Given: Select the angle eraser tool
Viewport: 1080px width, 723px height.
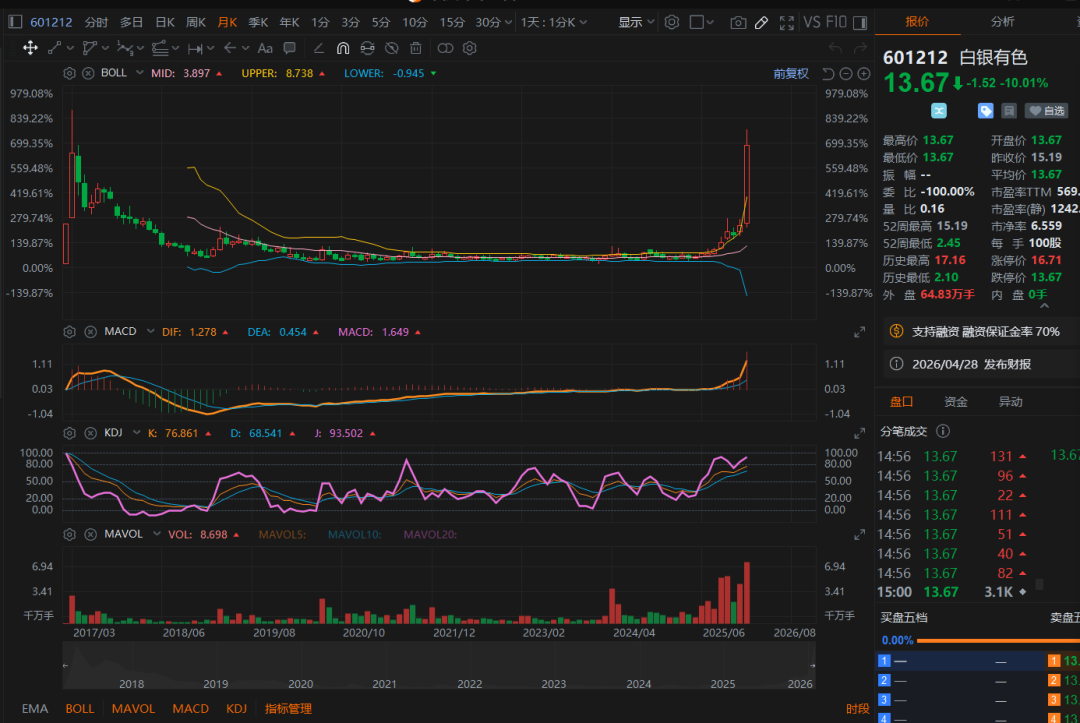Looking at the screenshot, I should (318, 48).
